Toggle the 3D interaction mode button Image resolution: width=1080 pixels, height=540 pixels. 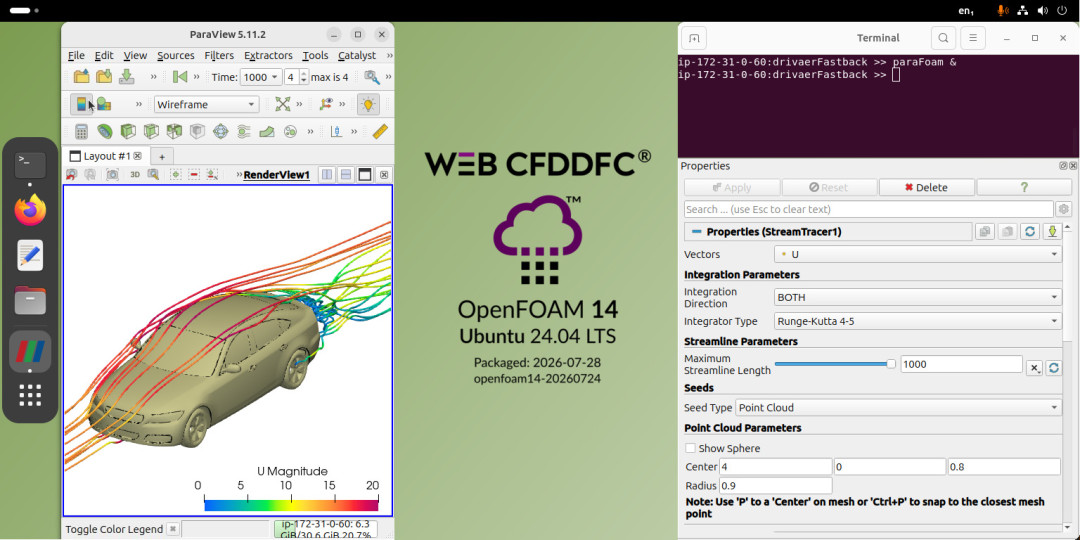pos(135,175)
